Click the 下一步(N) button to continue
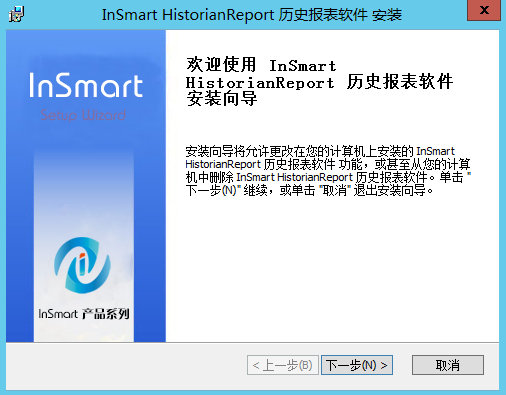The height and width of the screenshot is (395, 506). click(357, 365)
